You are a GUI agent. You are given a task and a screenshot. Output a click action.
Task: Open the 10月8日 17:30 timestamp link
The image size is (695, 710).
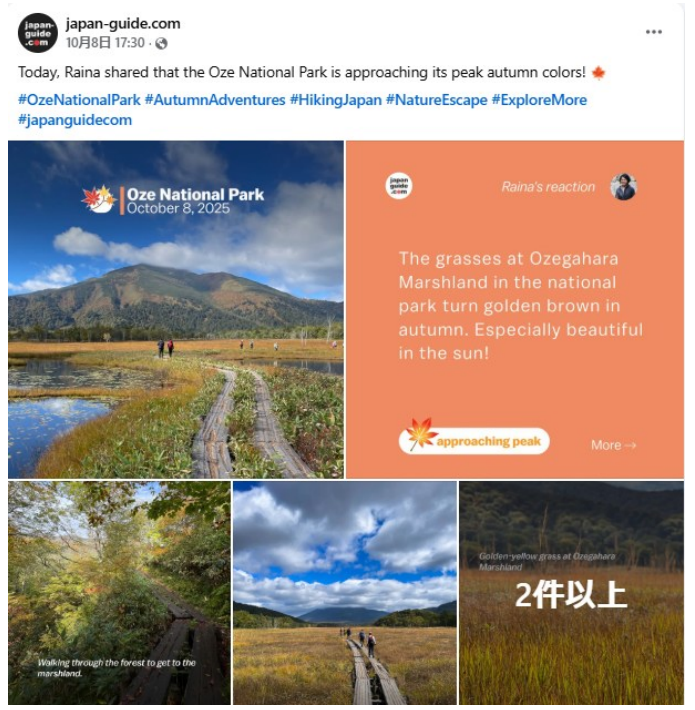tap(105, 43)
